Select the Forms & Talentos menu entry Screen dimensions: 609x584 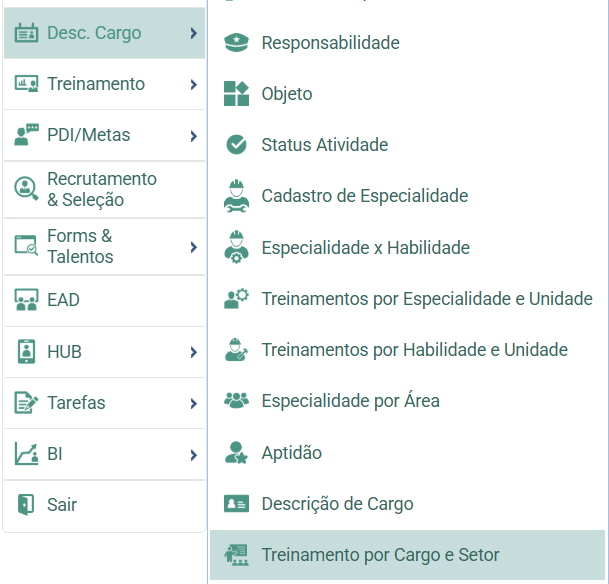point(104,247)
